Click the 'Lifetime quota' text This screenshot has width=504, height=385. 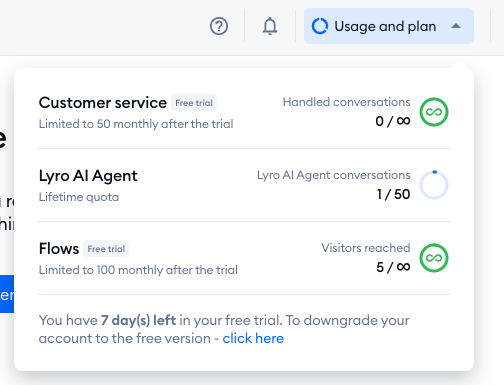point(79,197)
